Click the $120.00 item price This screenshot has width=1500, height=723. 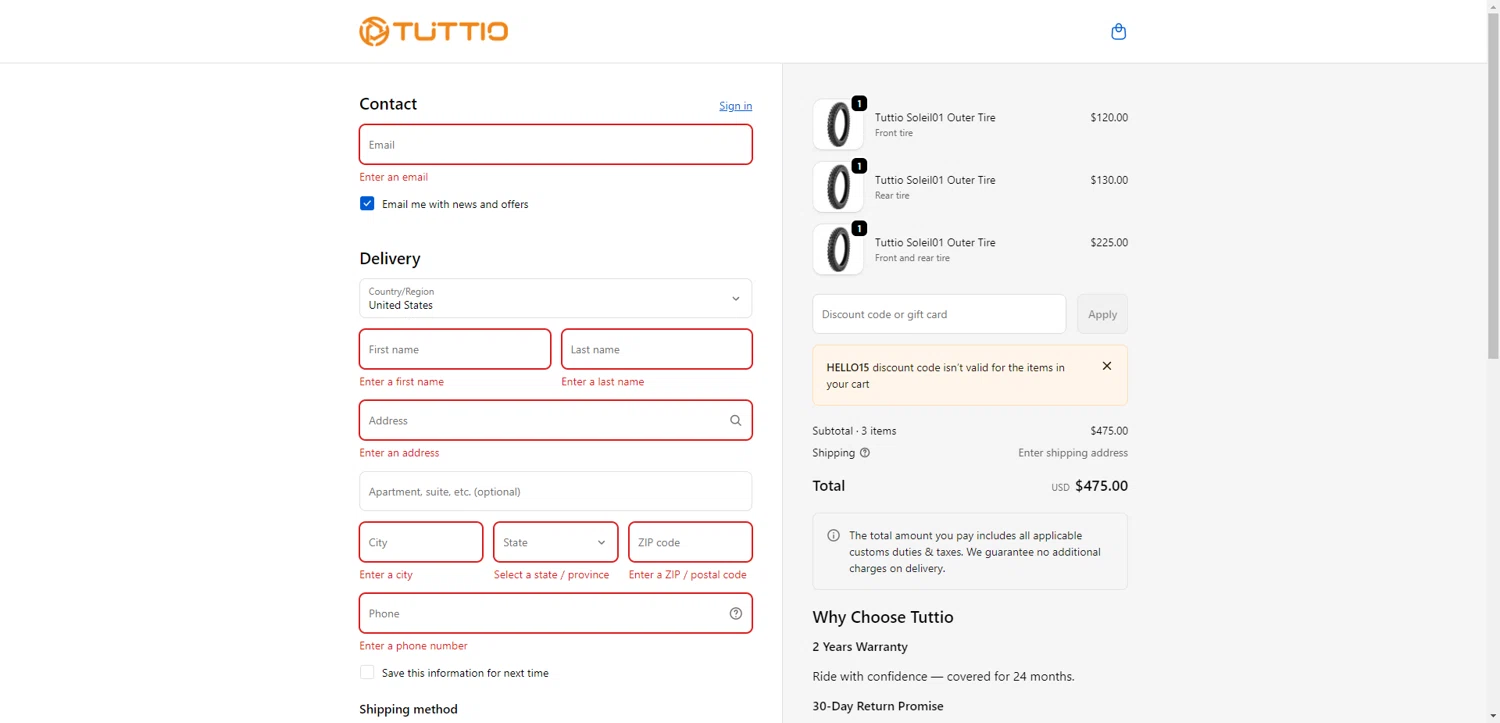(x=1109, y=118)
